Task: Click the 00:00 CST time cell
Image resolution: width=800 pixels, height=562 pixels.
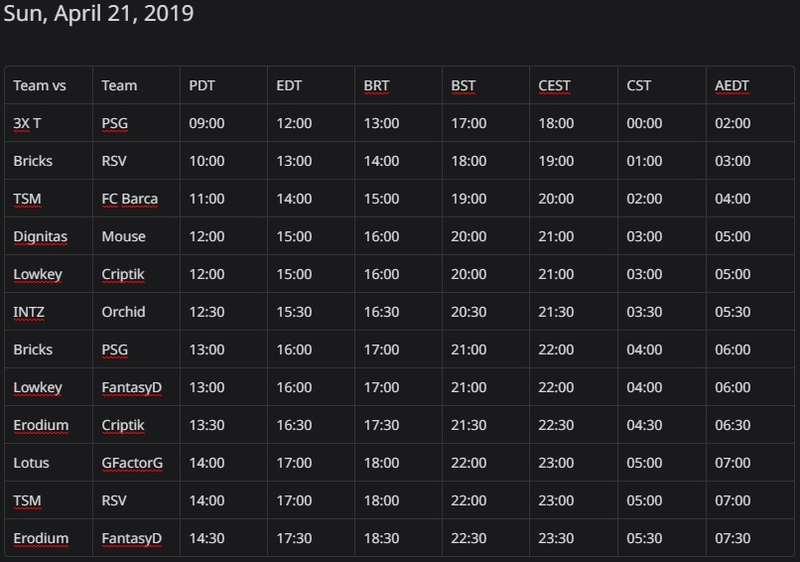Action: click(662, 123)
